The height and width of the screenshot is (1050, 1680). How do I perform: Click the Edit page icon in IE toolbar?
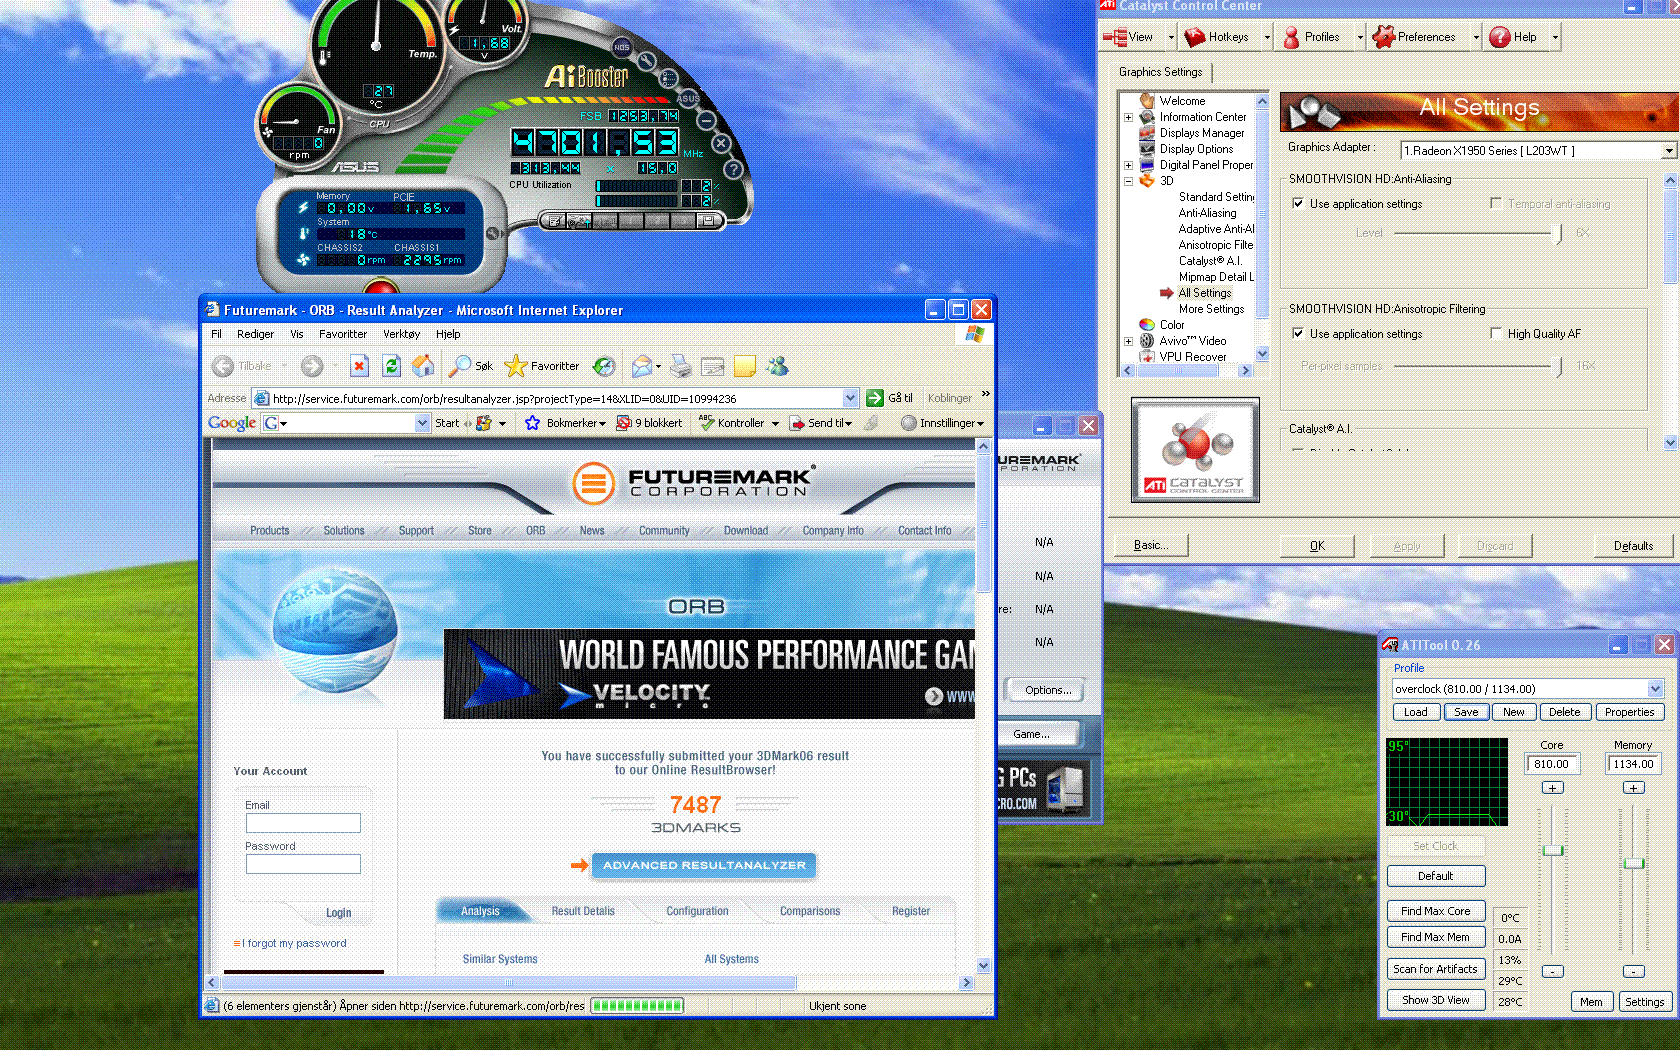point(713,366)
